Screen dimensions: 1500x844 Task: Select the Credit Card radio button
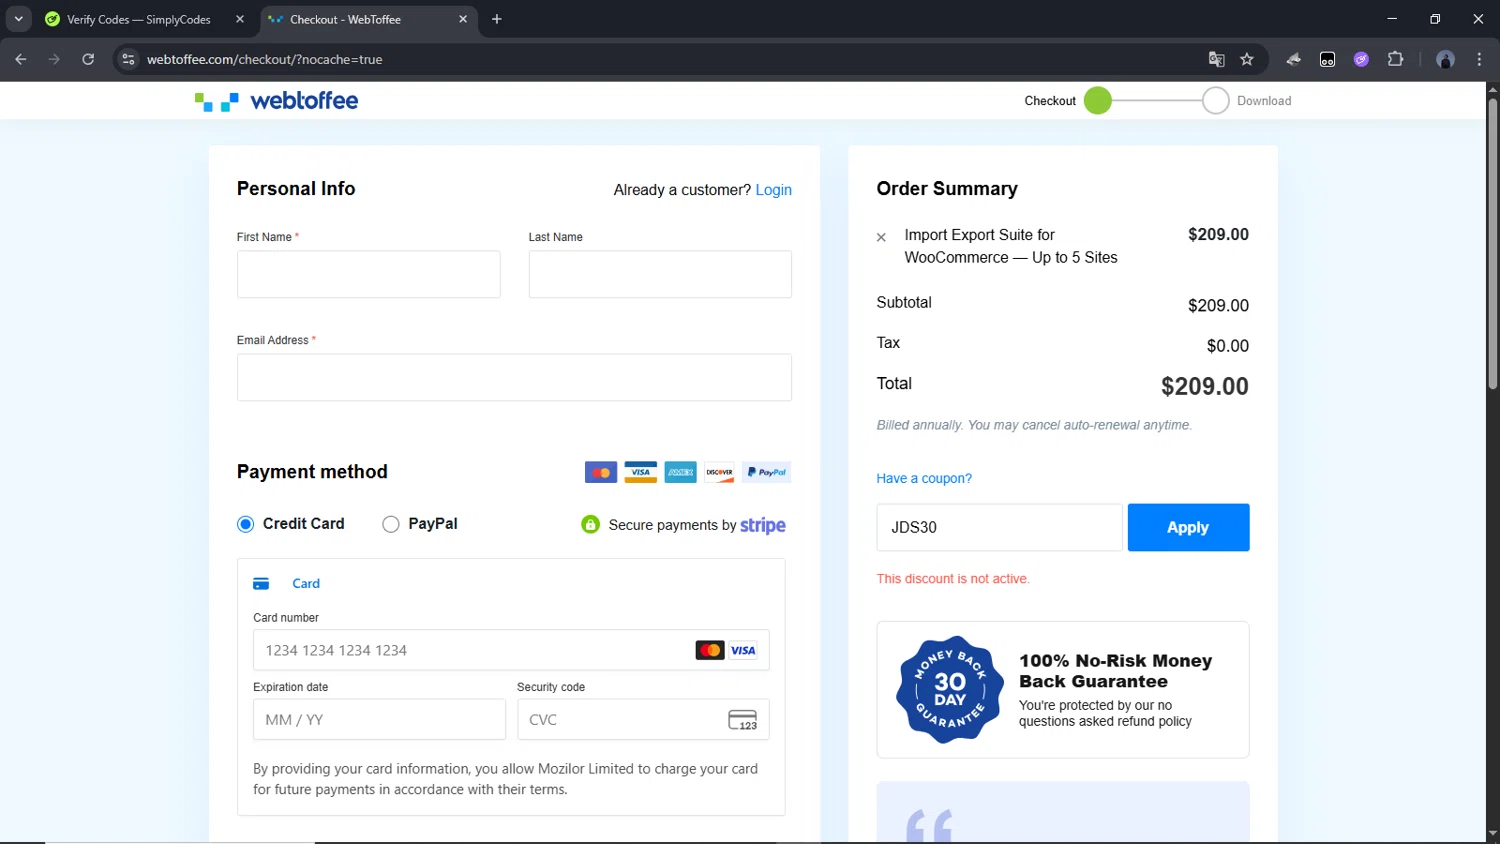point(246,524)
